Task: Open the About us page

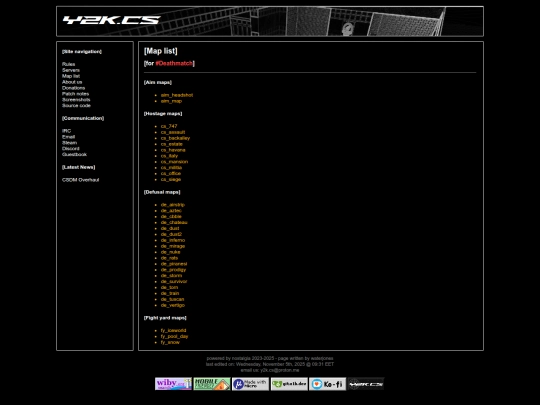Action: [x=72, y=82]
